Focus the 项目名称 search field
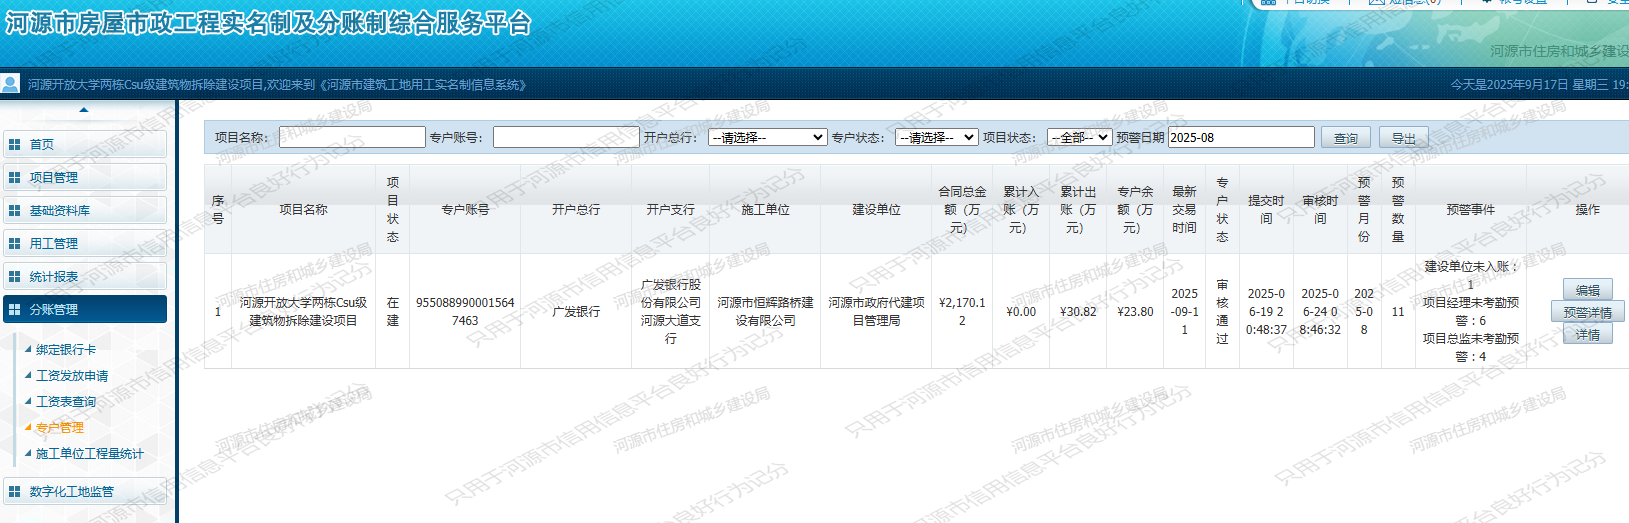 click(352, 137)
